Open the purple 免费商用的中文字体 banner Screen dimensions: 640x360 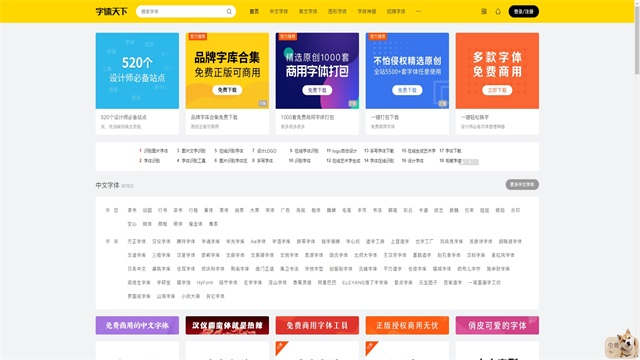click(137, 325)
